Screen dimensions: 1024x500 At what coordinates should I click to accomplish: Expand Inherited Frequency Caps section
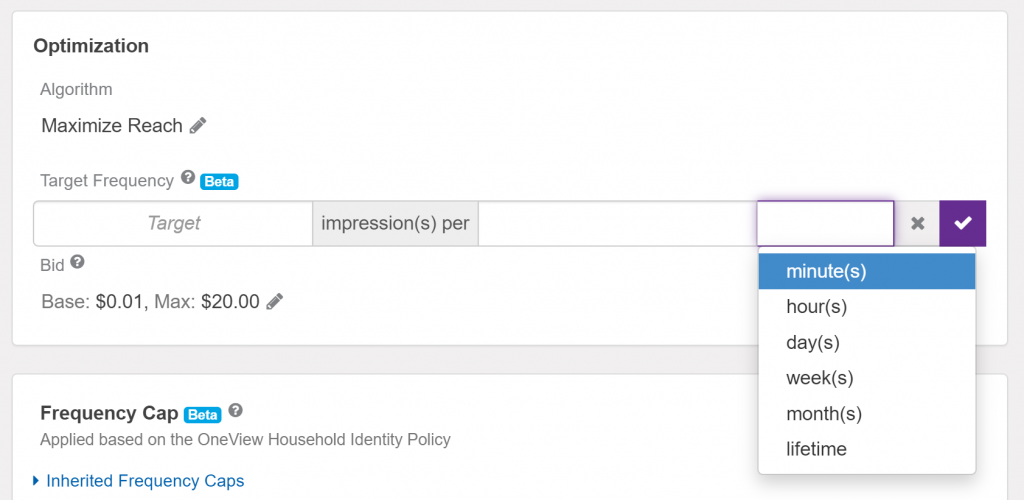coord(144,481)
